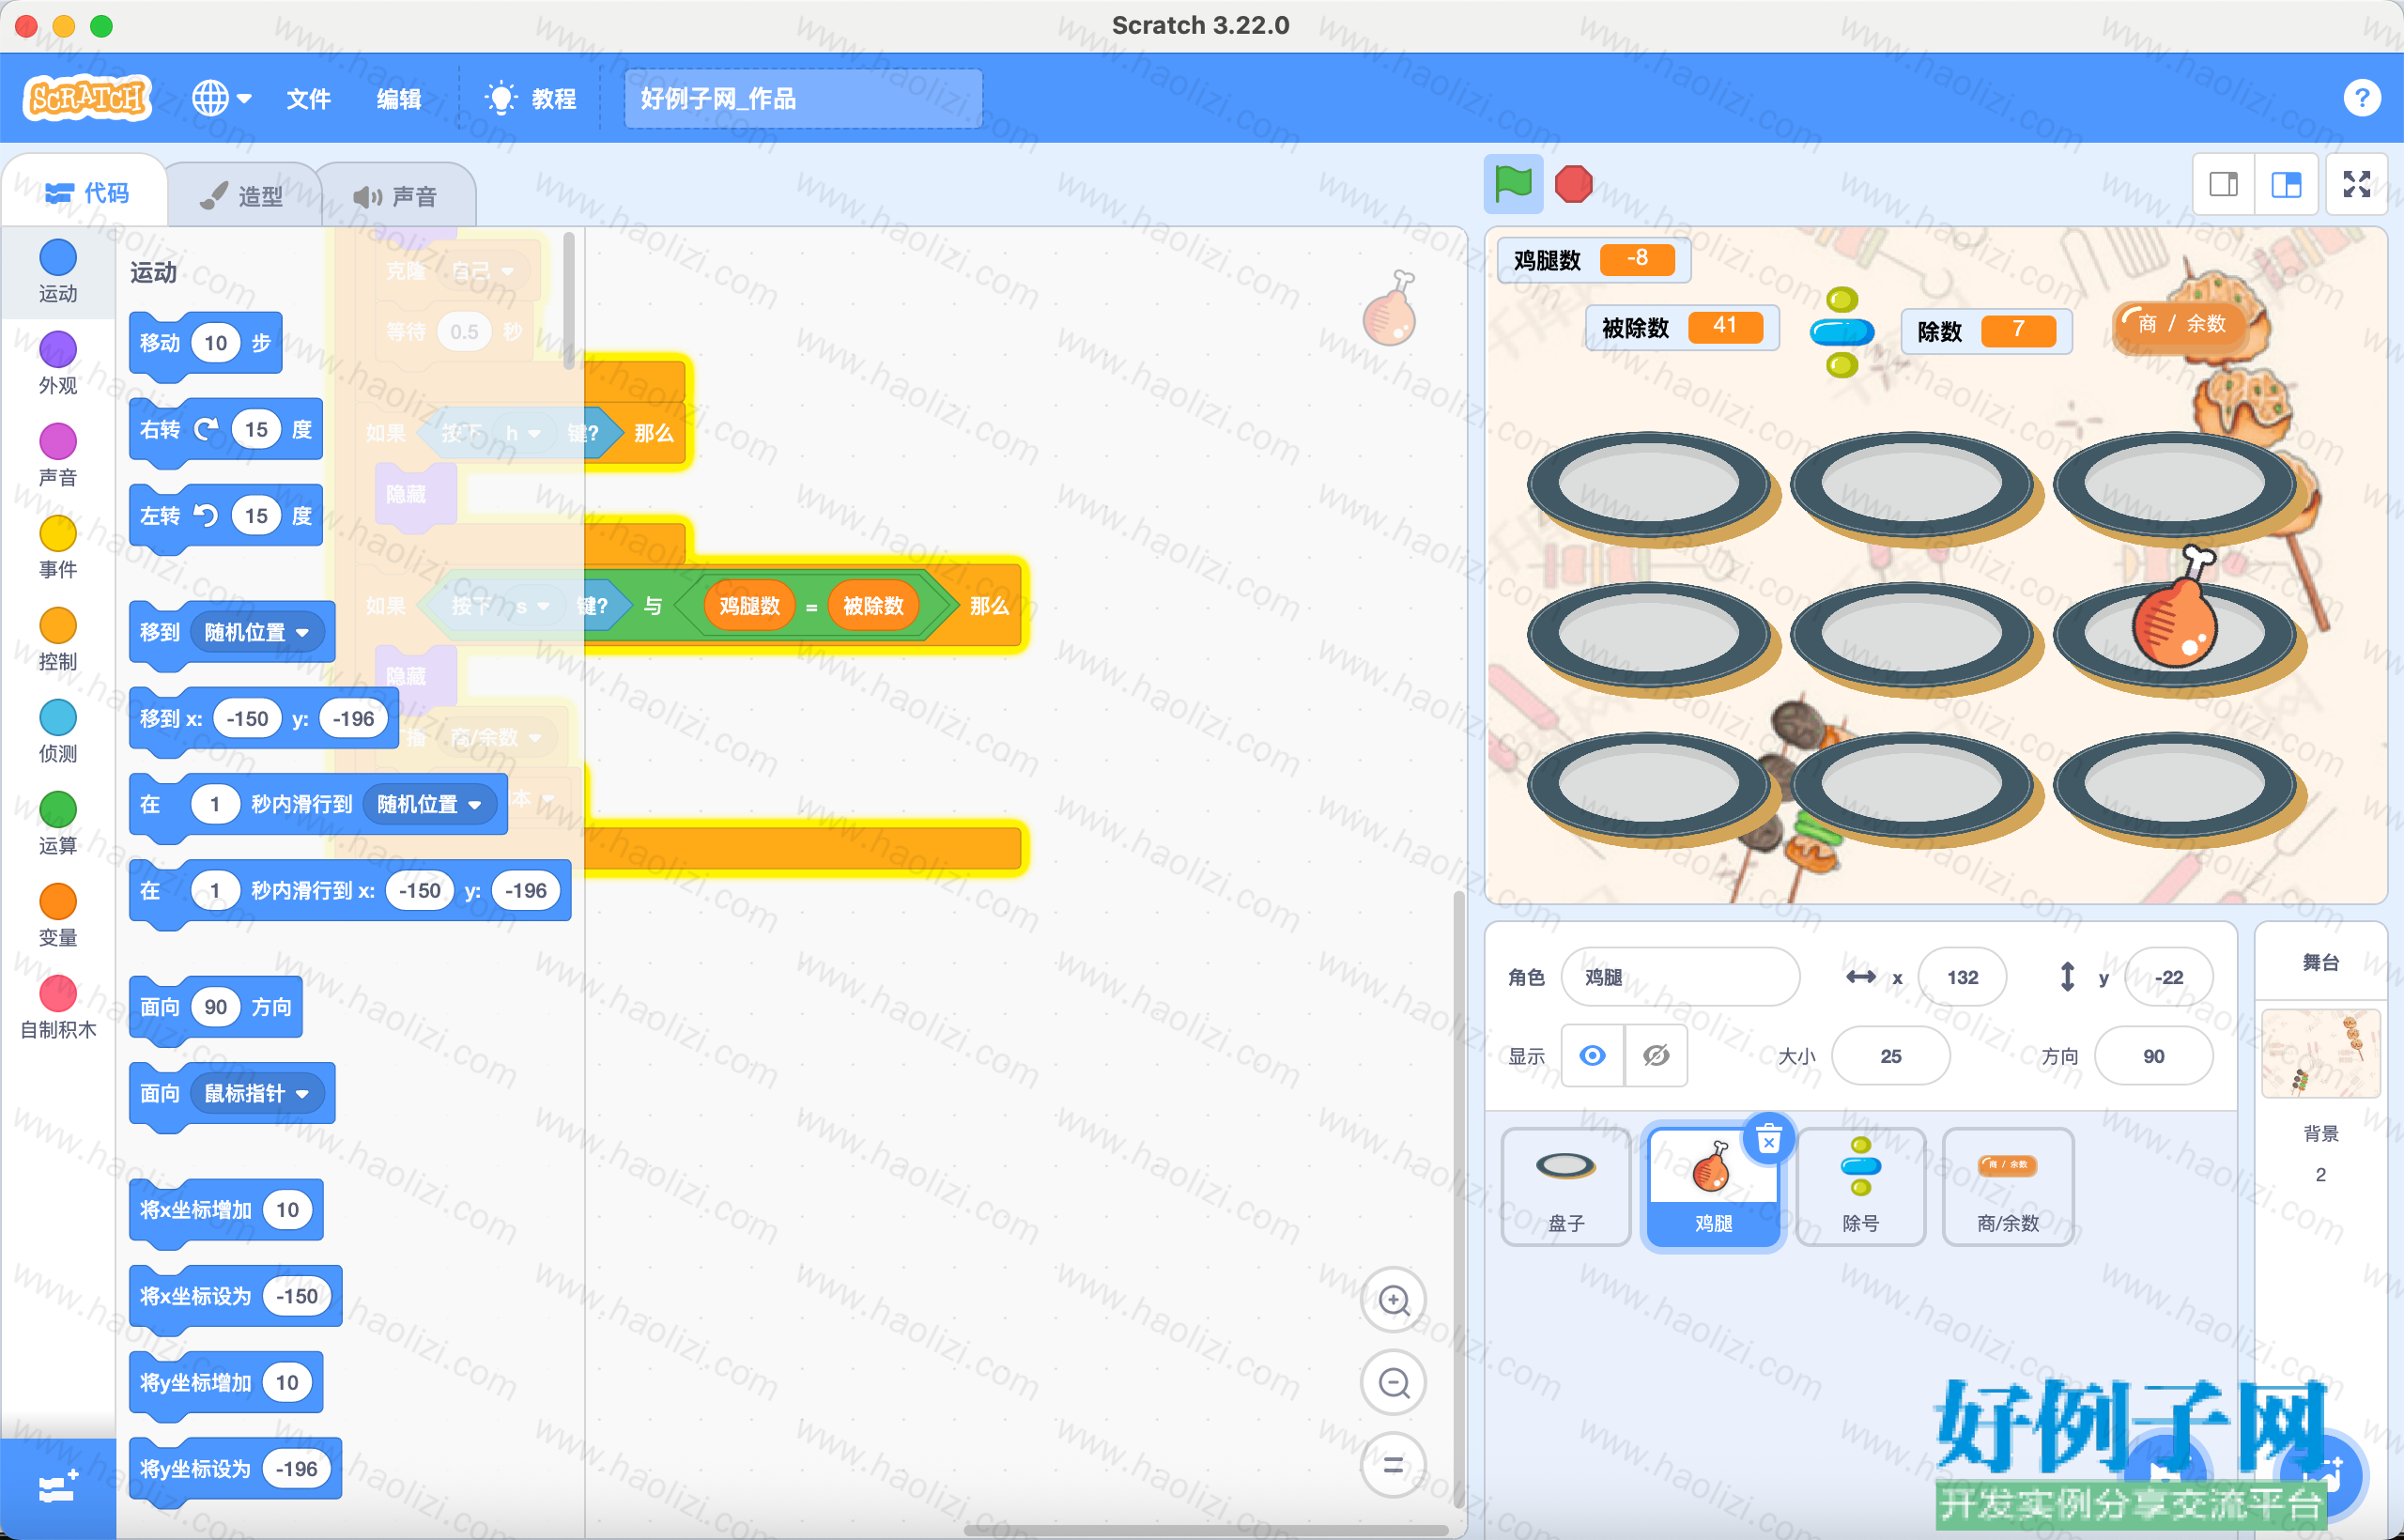The height and width of the screenshot is (1540, 2404).
Task: Click the sprite y value -22
Action: [x=2168, y=977]
